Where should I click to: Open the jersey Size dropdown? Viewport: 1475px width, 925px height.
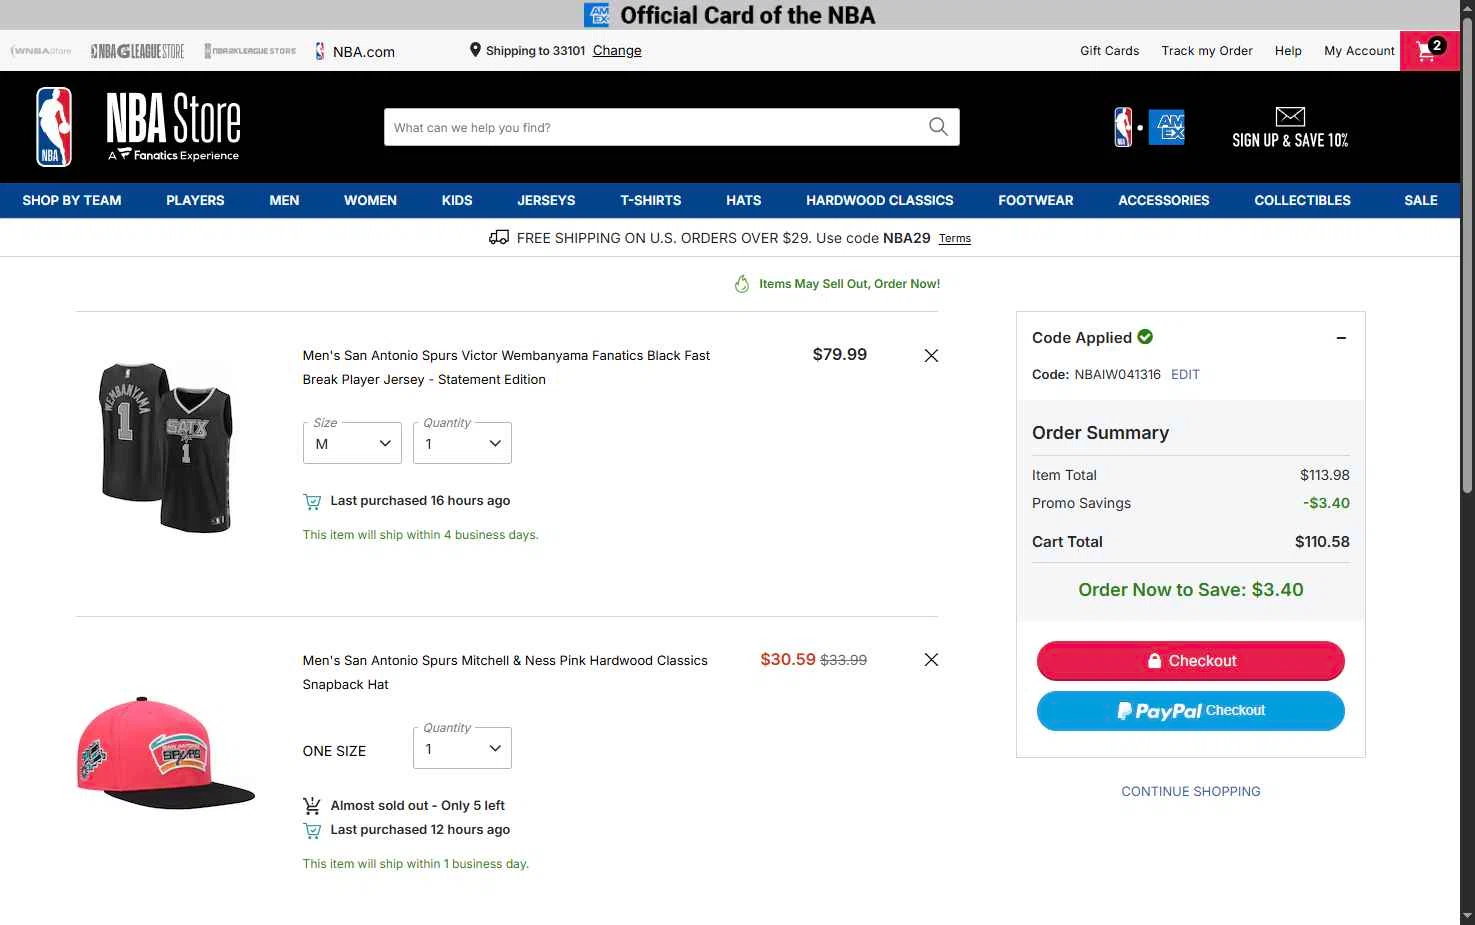point(352,443)
